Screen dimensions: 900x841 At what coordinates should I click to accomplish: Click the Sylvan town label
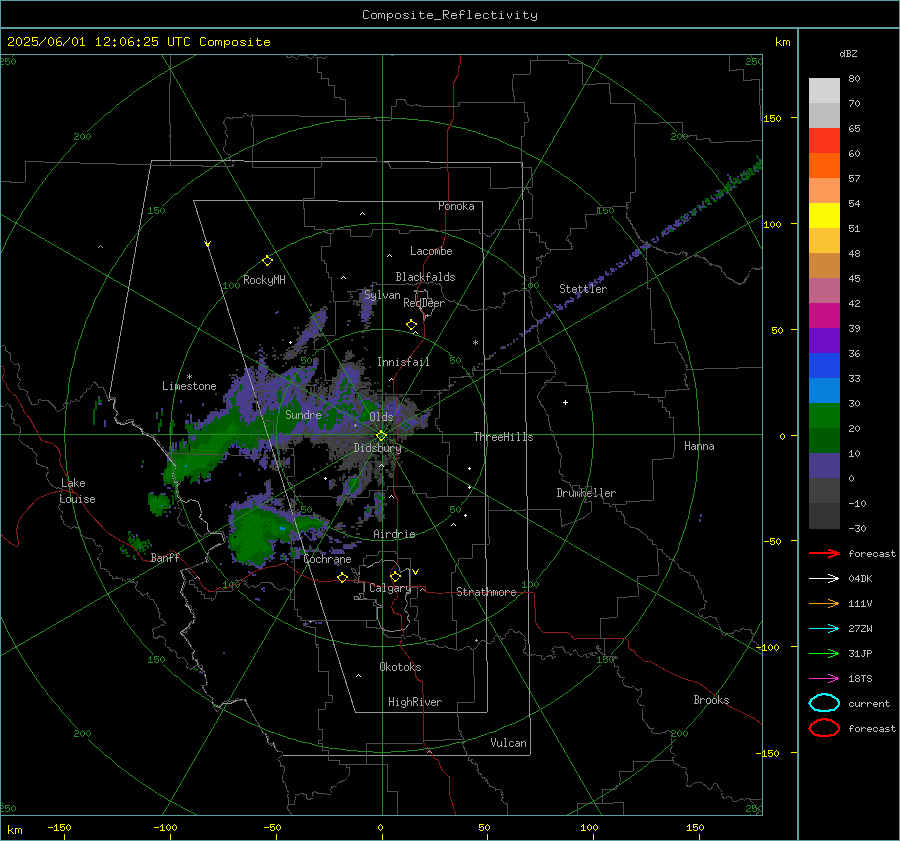tap(382, 295)
